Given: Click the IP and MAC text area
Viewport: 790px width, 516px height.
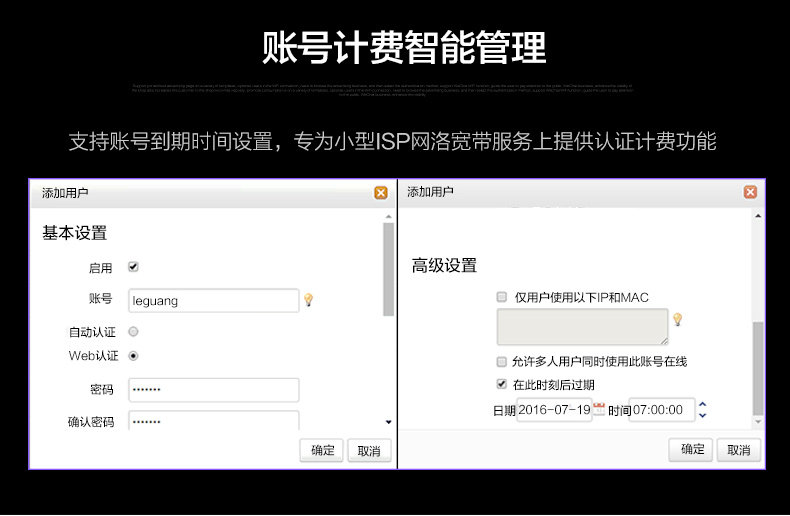Looking at the screenshot, I should [x=582, y=327].
